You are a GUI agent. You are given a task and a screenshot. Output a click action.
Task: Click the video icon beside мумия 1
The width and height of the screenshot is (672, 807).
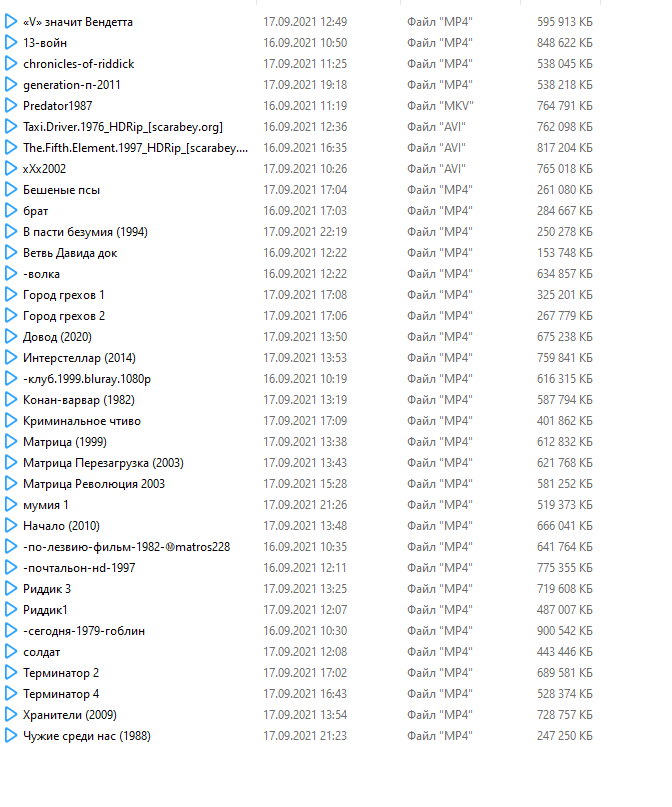[x=11, y=504]
